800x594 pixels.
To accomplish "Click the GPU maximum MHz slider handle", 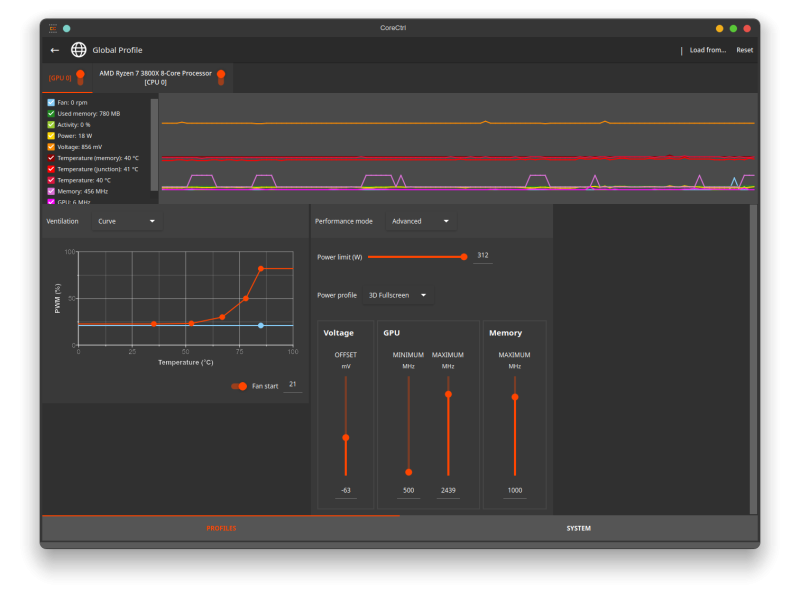I will 448,394.
